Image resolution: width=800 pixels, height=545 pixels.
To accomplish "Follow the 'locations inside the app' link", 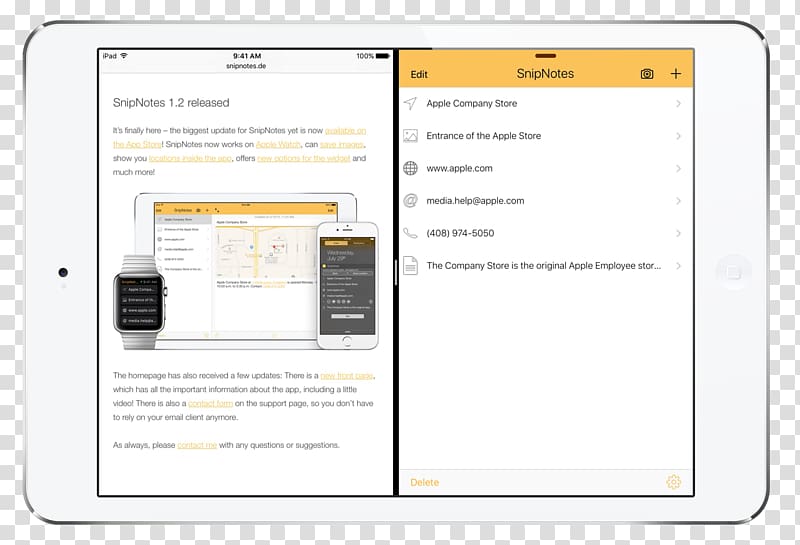I will (190, 158).
